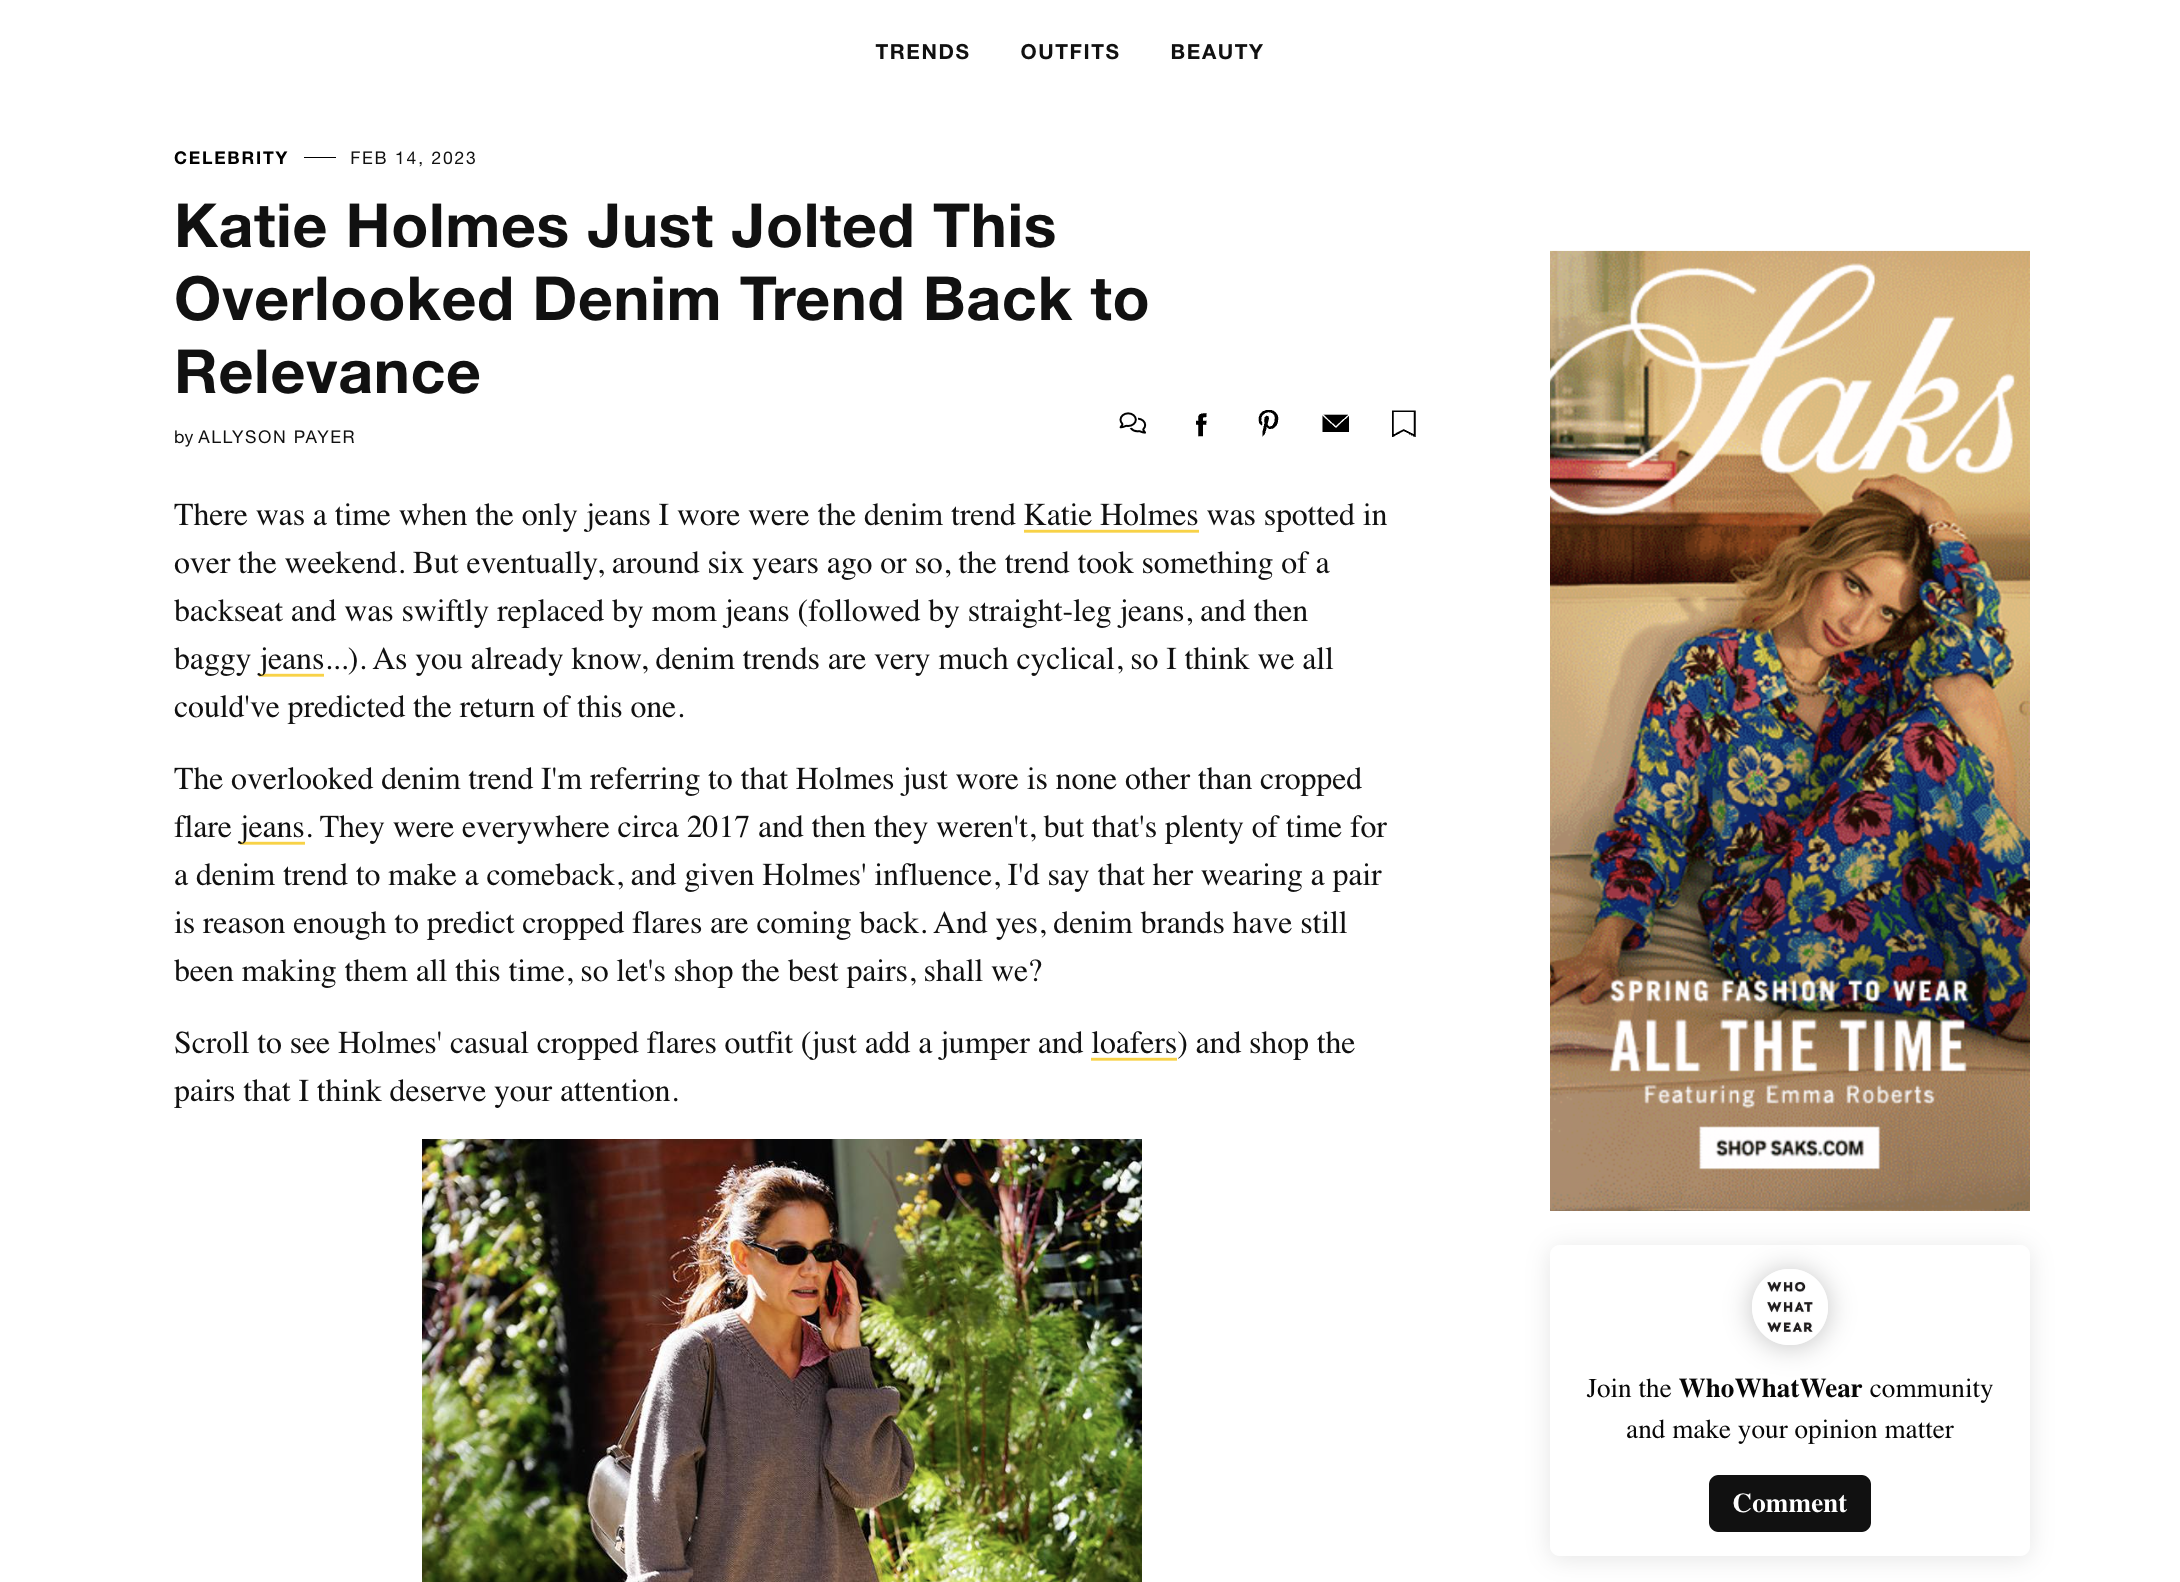Open the Outfits menu
The height and width of the screenshot is (1582, 2180).
click(1070, 52)
